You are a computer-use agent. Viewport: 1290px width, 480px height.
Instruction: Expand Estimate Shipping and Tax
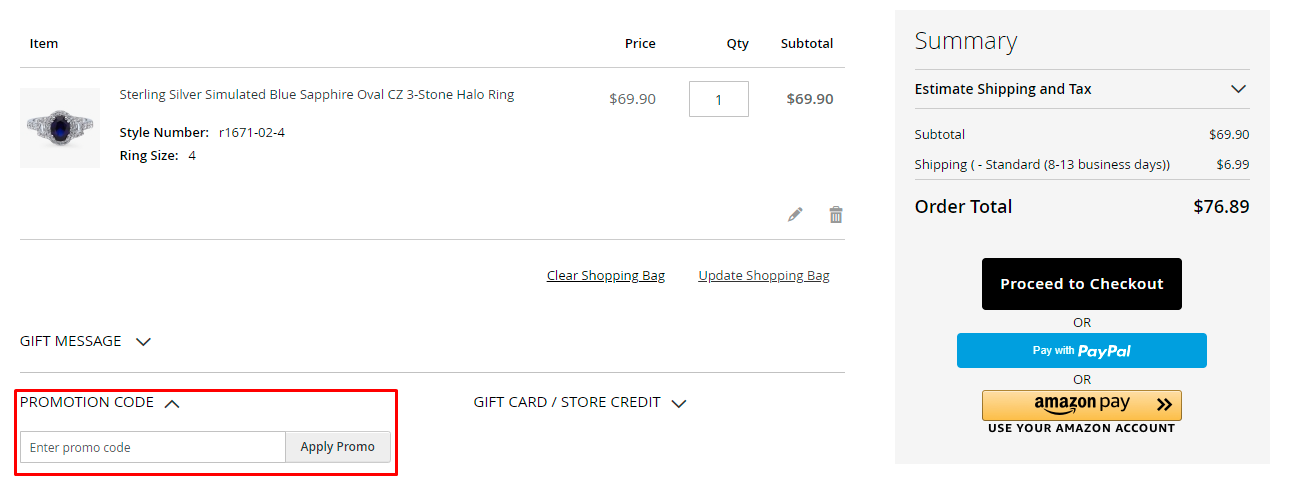[1081, 89]
